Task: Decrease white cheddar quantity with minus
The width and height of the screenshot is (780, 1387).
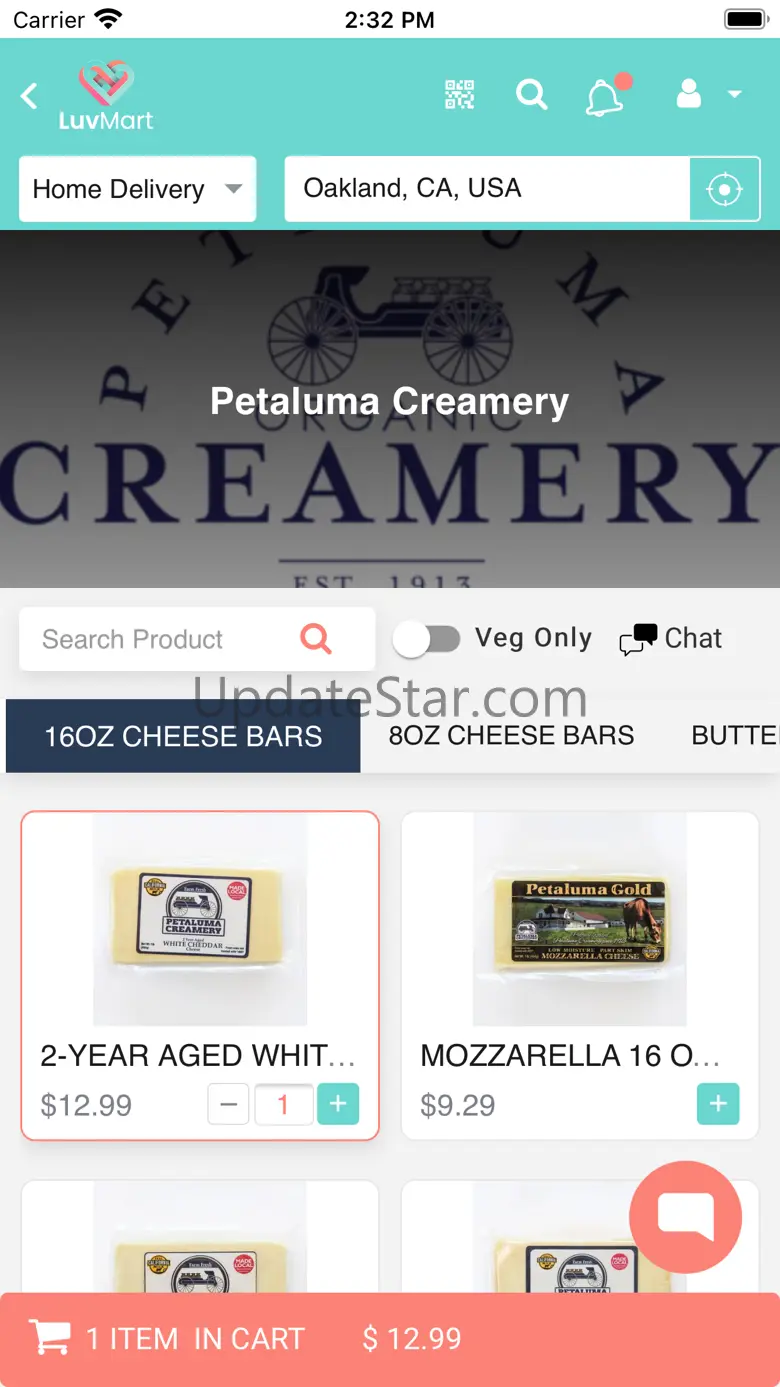Action: coord(228,1104)
